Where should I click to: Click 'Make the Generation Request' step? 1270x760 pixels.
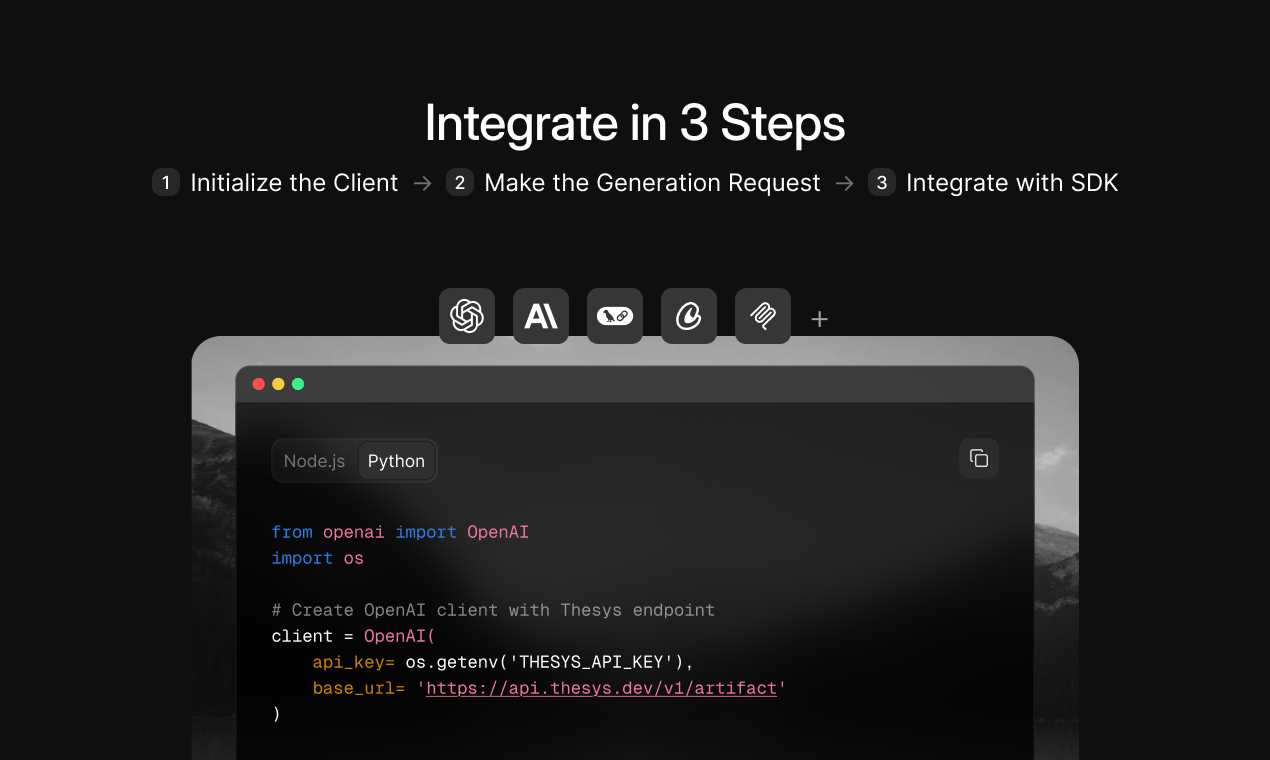(x=651, y=183)
